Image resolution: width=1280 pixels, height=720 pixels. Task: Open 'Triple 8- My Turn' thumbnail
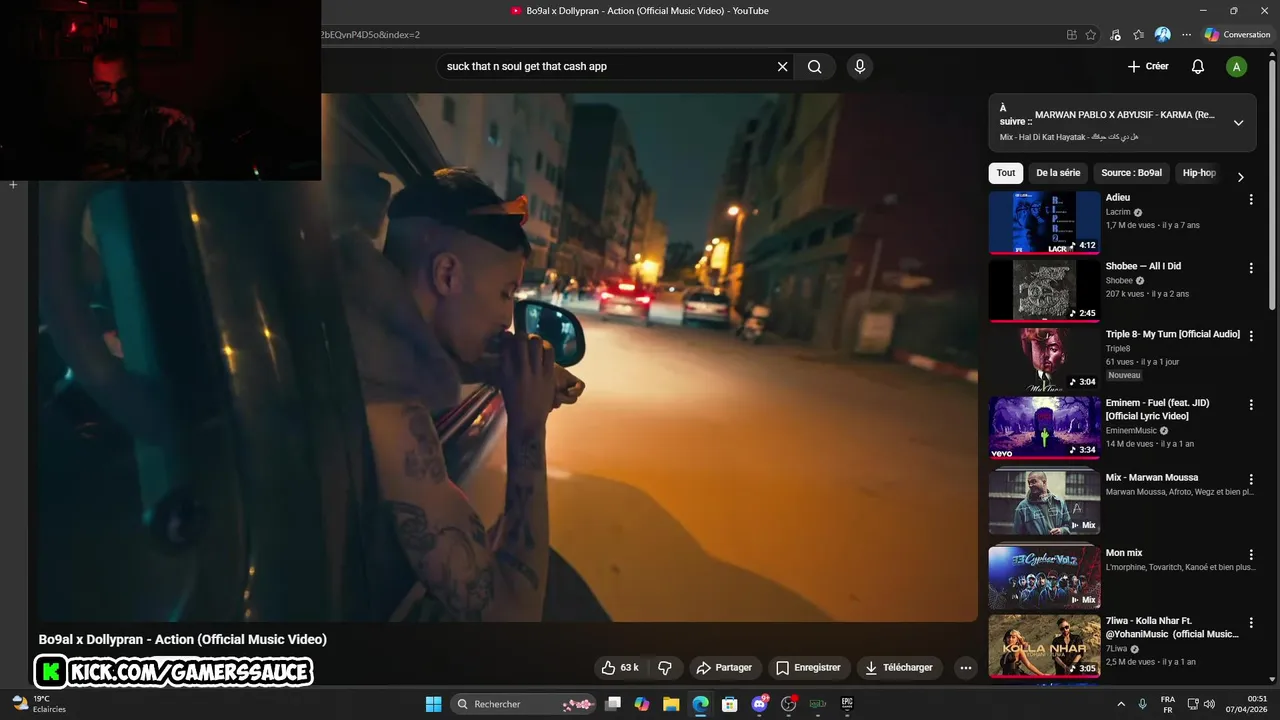click(1044, 359)
